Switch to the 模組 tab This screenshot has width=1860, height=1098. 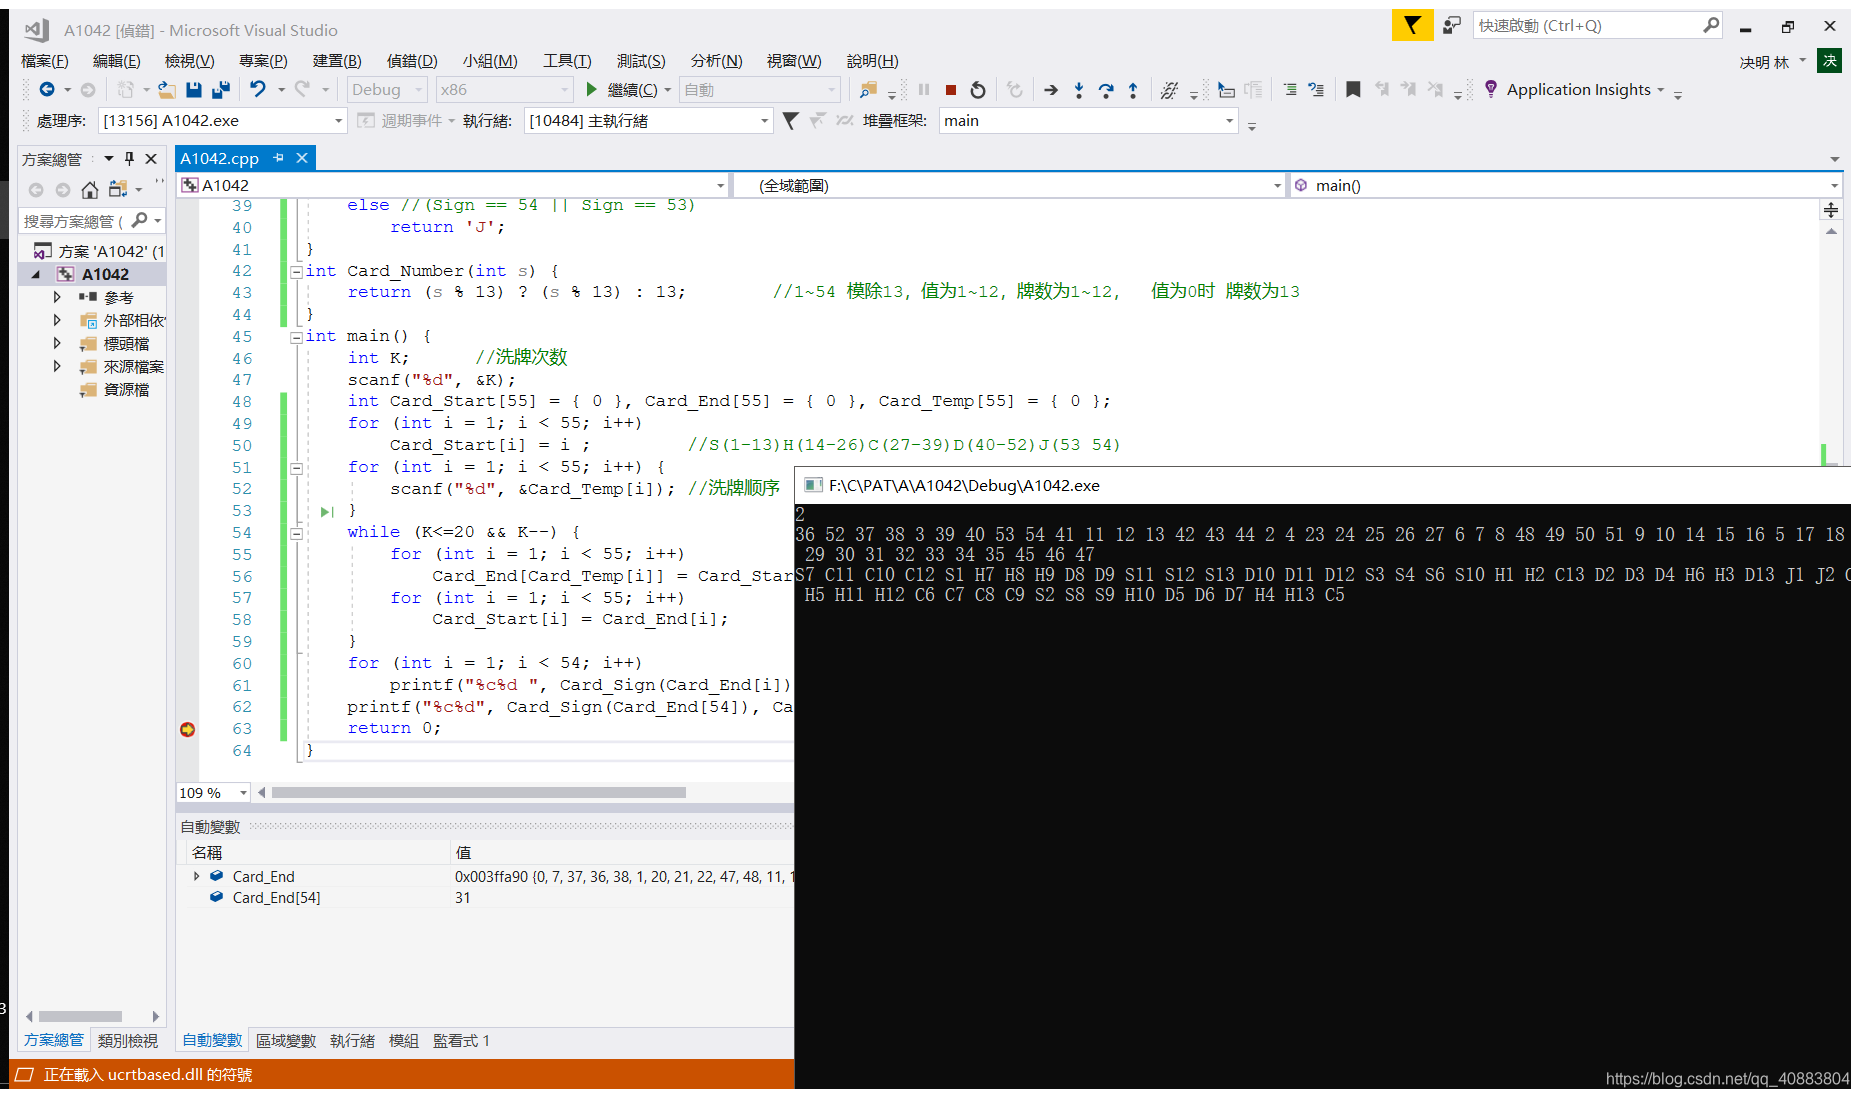403,1041
